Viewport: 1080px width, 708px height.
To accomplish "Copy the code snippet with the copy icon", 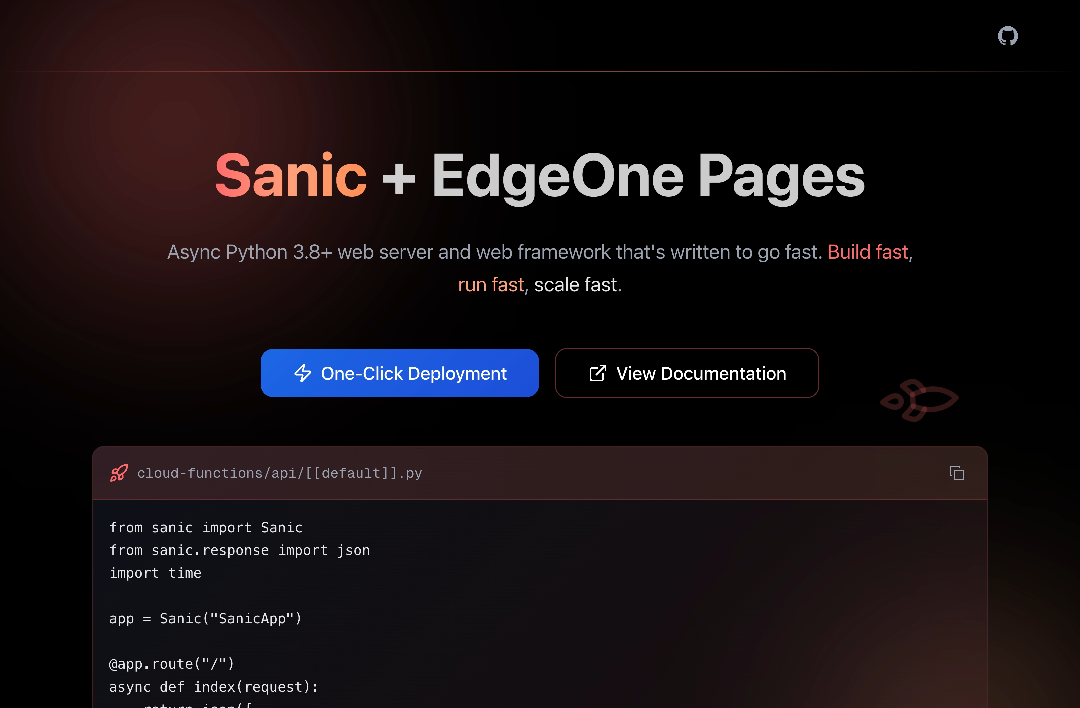I will (x=957, y=473).
